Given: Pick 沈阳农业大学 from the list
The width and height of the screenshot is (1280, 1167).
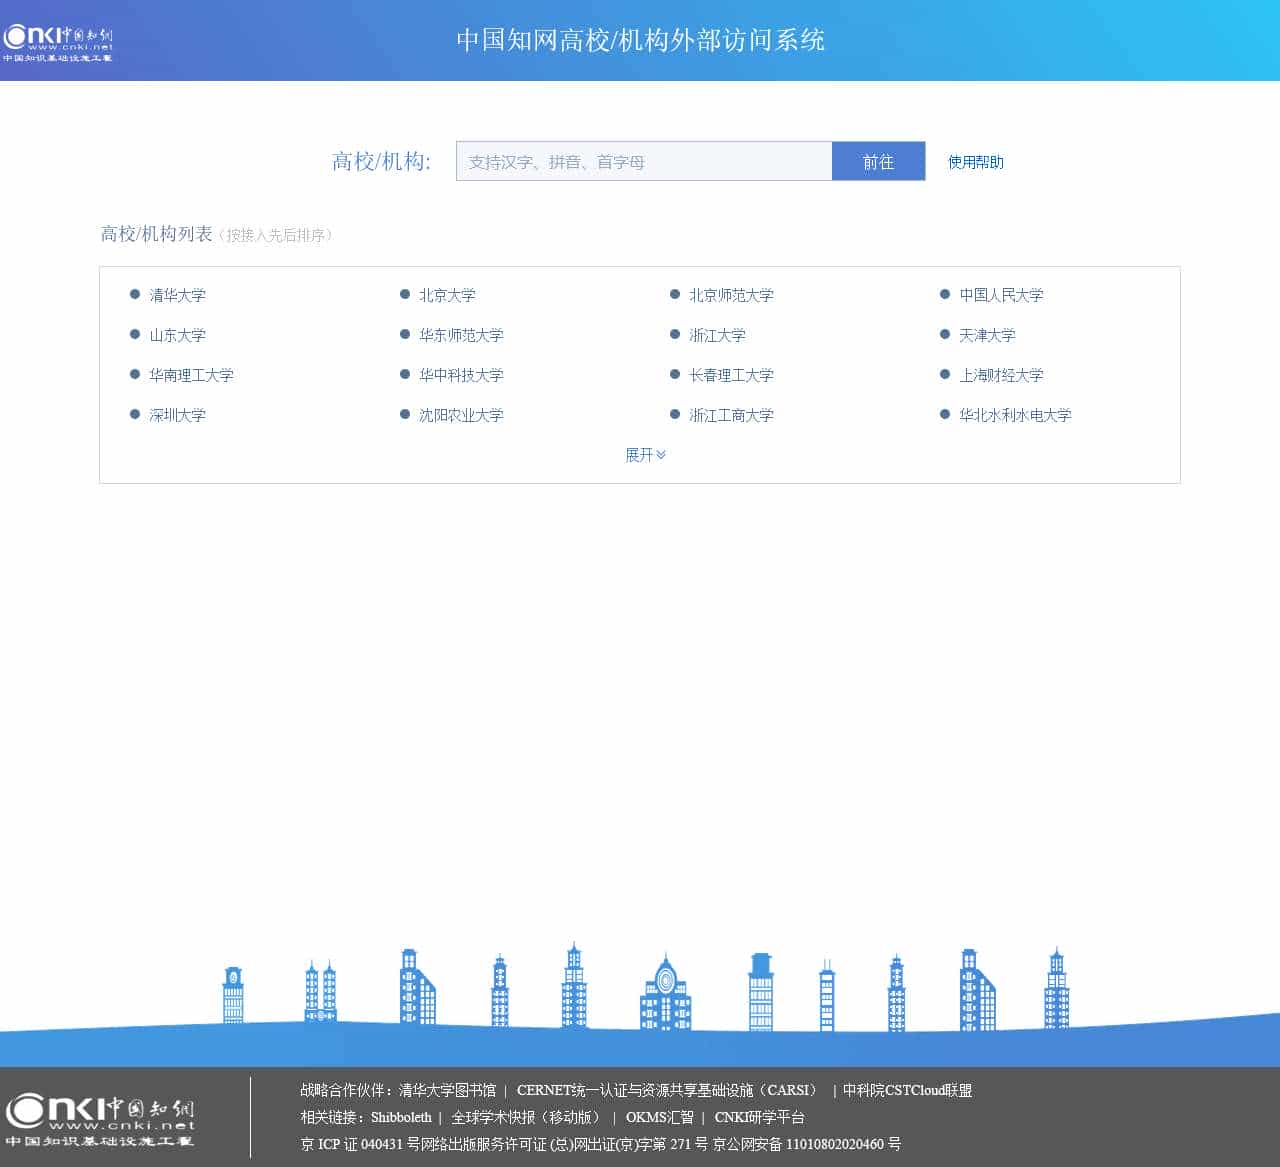Looking at the screenshot, I should tap(461, 415).
